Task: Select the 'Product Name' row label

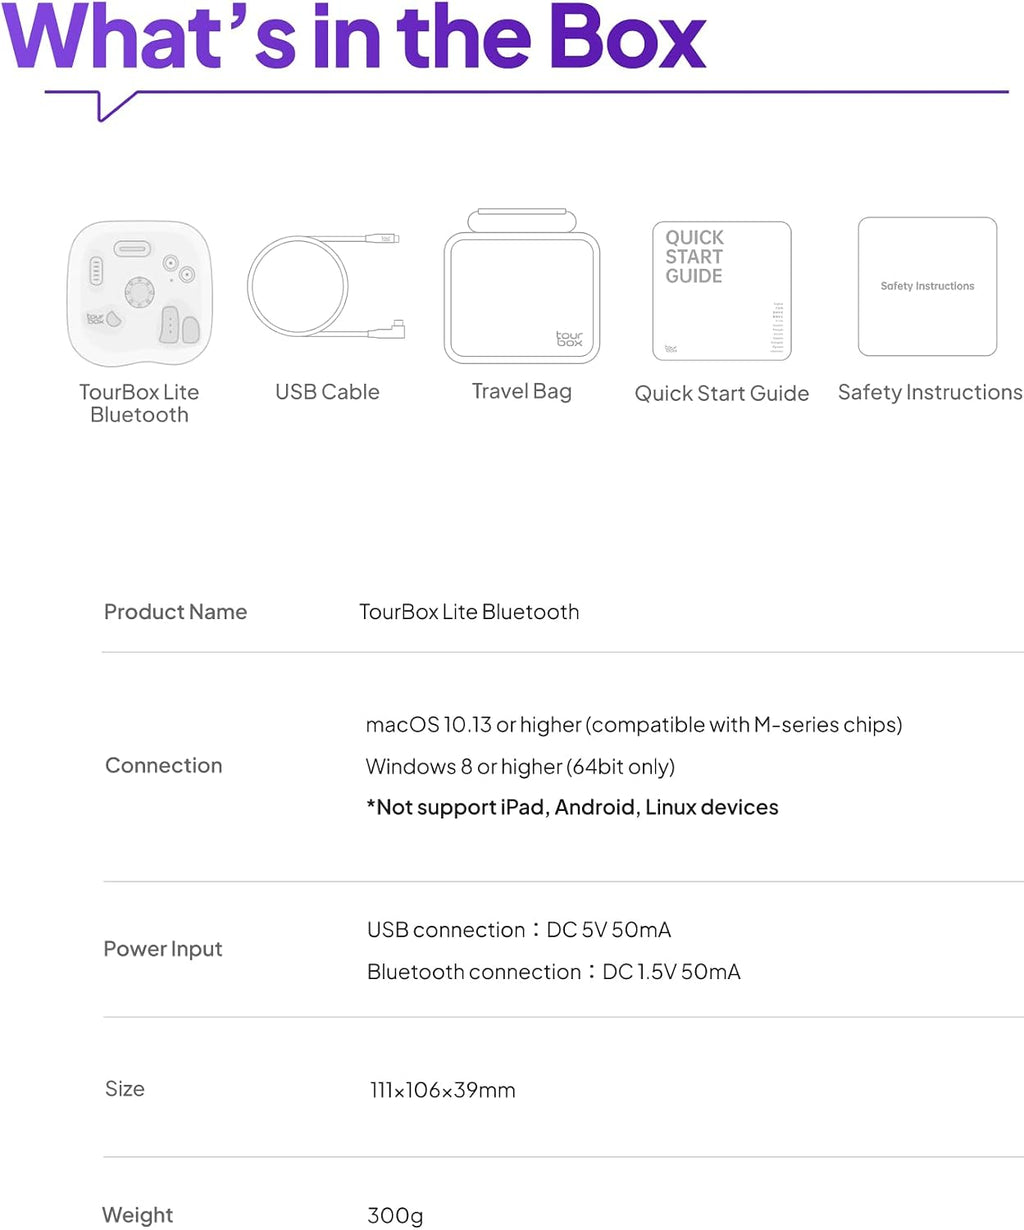Action: coord(175,612)
